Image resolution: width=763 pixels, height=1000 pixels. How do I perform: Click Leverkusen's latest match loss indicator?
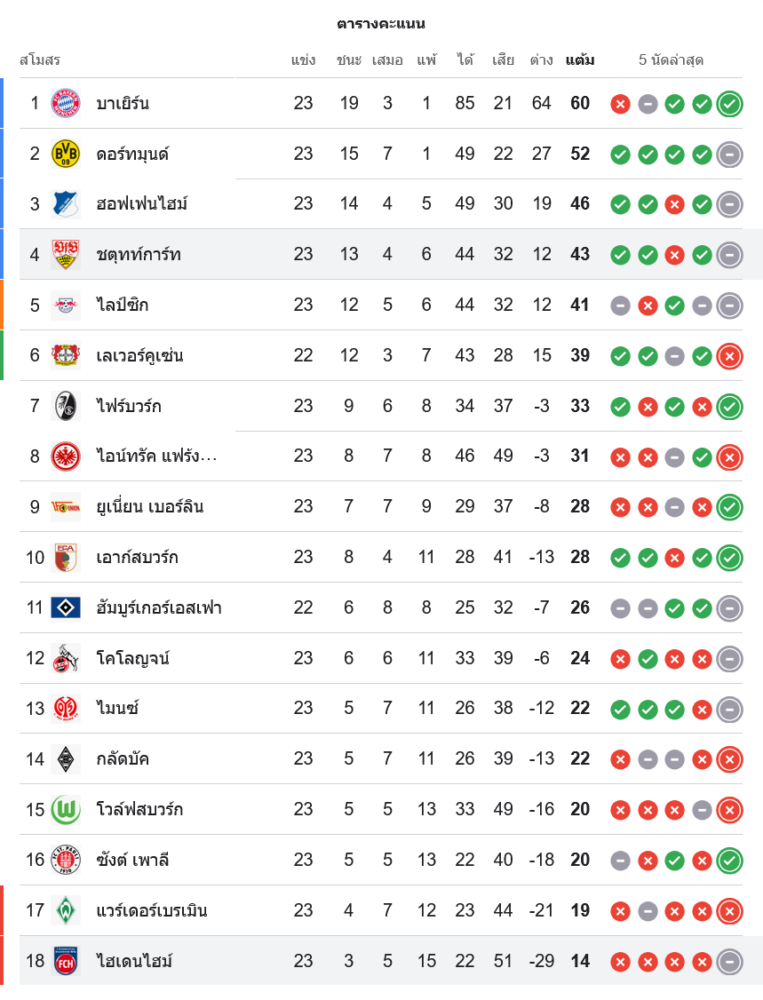coord(729,355)
